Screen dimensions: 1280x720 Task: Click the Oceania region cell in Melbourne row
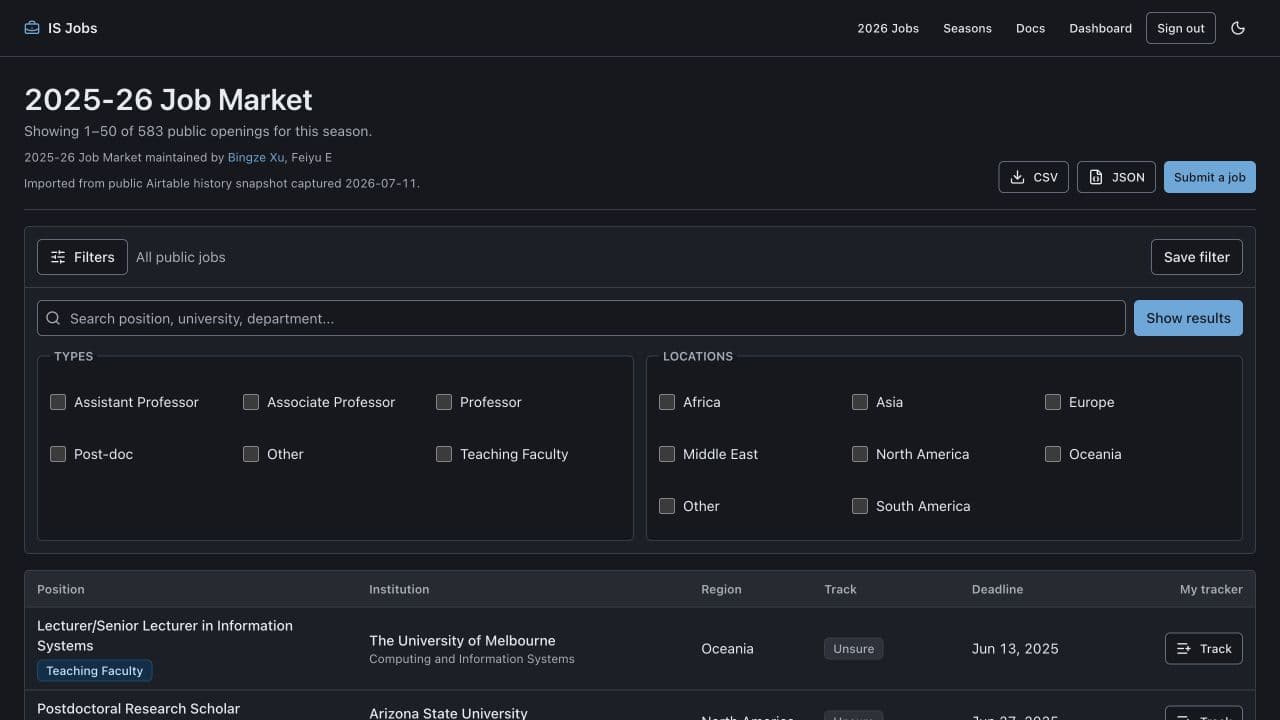[727, 649]
